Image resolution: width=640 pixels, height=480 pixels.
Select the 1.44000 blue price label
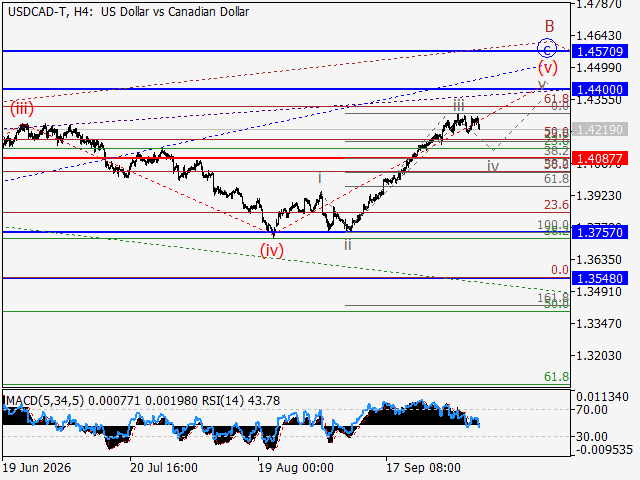pyautogui.click(x=600, y=89)
